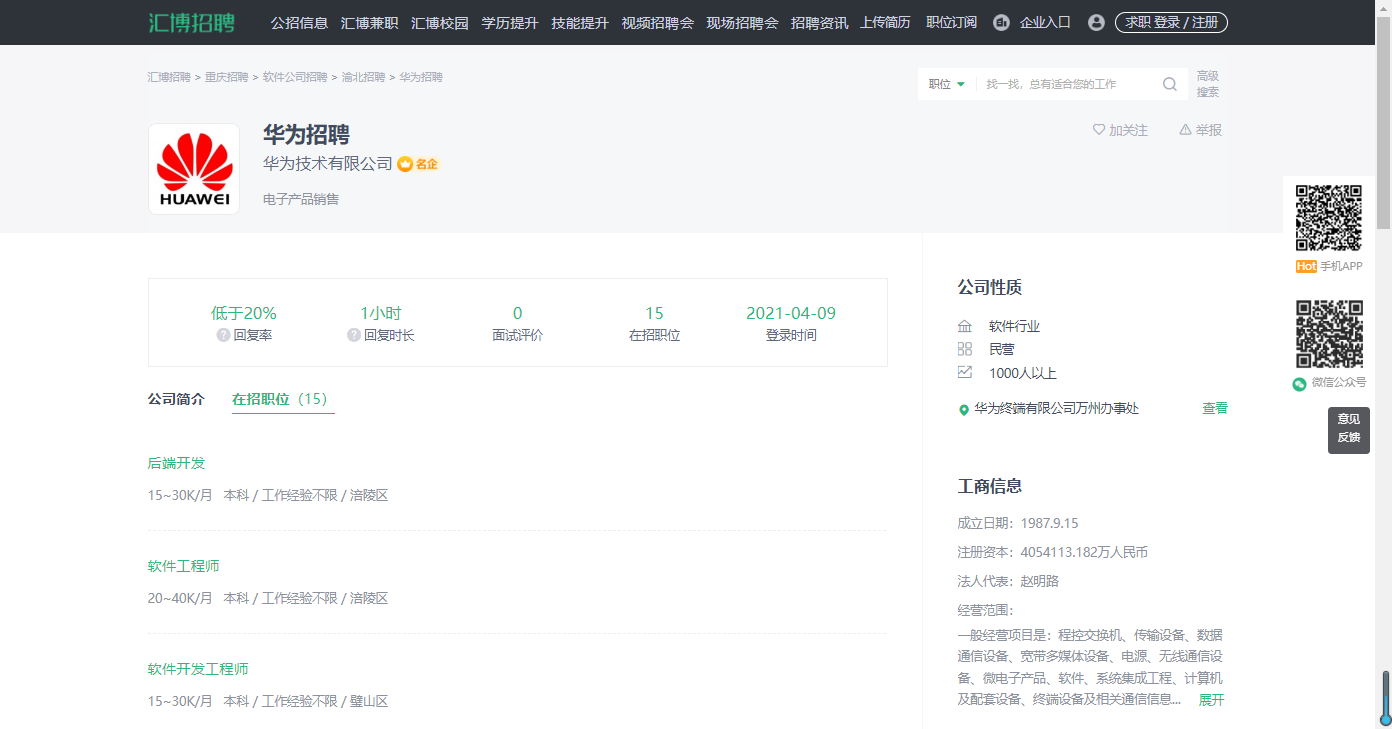The width and height of the screenshot is (1392, 729).
Task: Click 查看 next to the company address
Action: point(1215,408)
